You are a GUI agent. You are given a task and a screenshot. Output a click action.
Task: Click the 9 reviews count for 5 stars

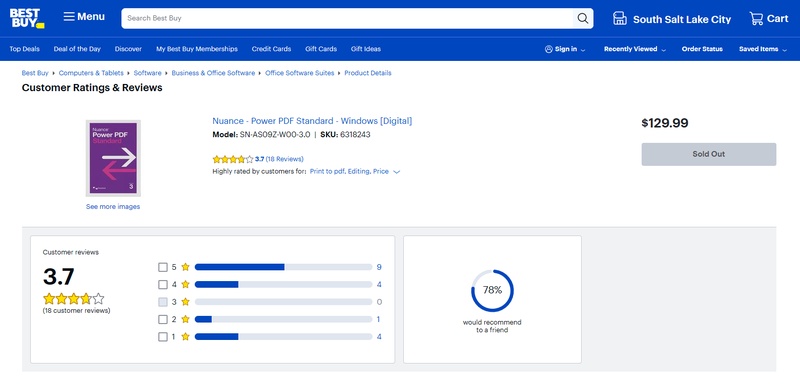click(x=379, y=267)
